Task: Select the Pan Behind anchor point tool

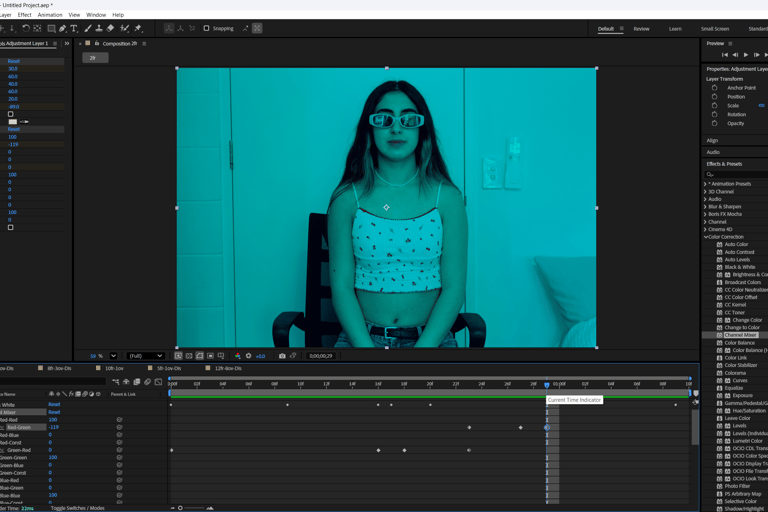Action: (x=37, y=28)
